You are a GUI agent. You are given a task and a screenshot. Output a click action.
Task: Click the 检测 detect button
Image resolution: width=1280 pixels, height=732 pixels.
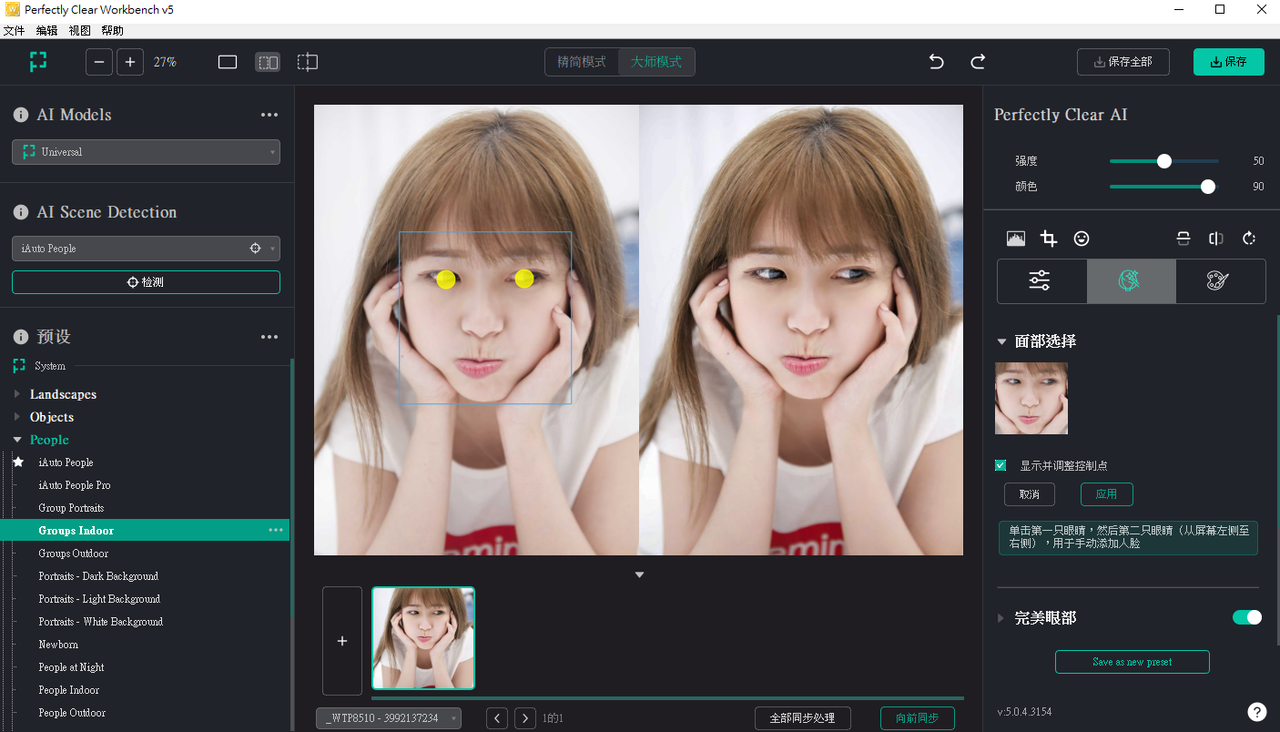(146, 282)
